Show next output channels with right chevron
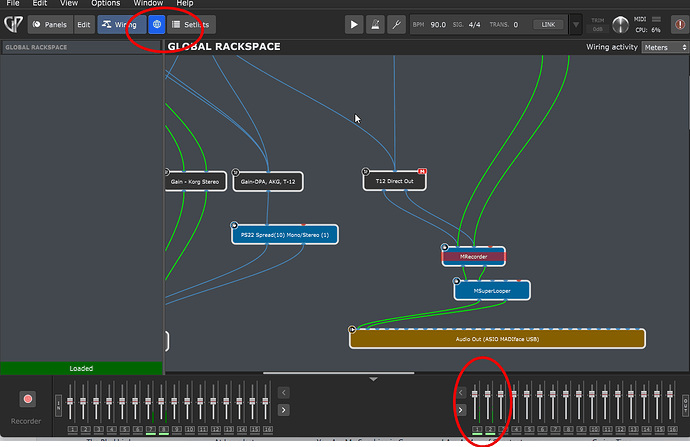Image resolution: width=690 pixels, height=447 pixels. coord(461,410)
